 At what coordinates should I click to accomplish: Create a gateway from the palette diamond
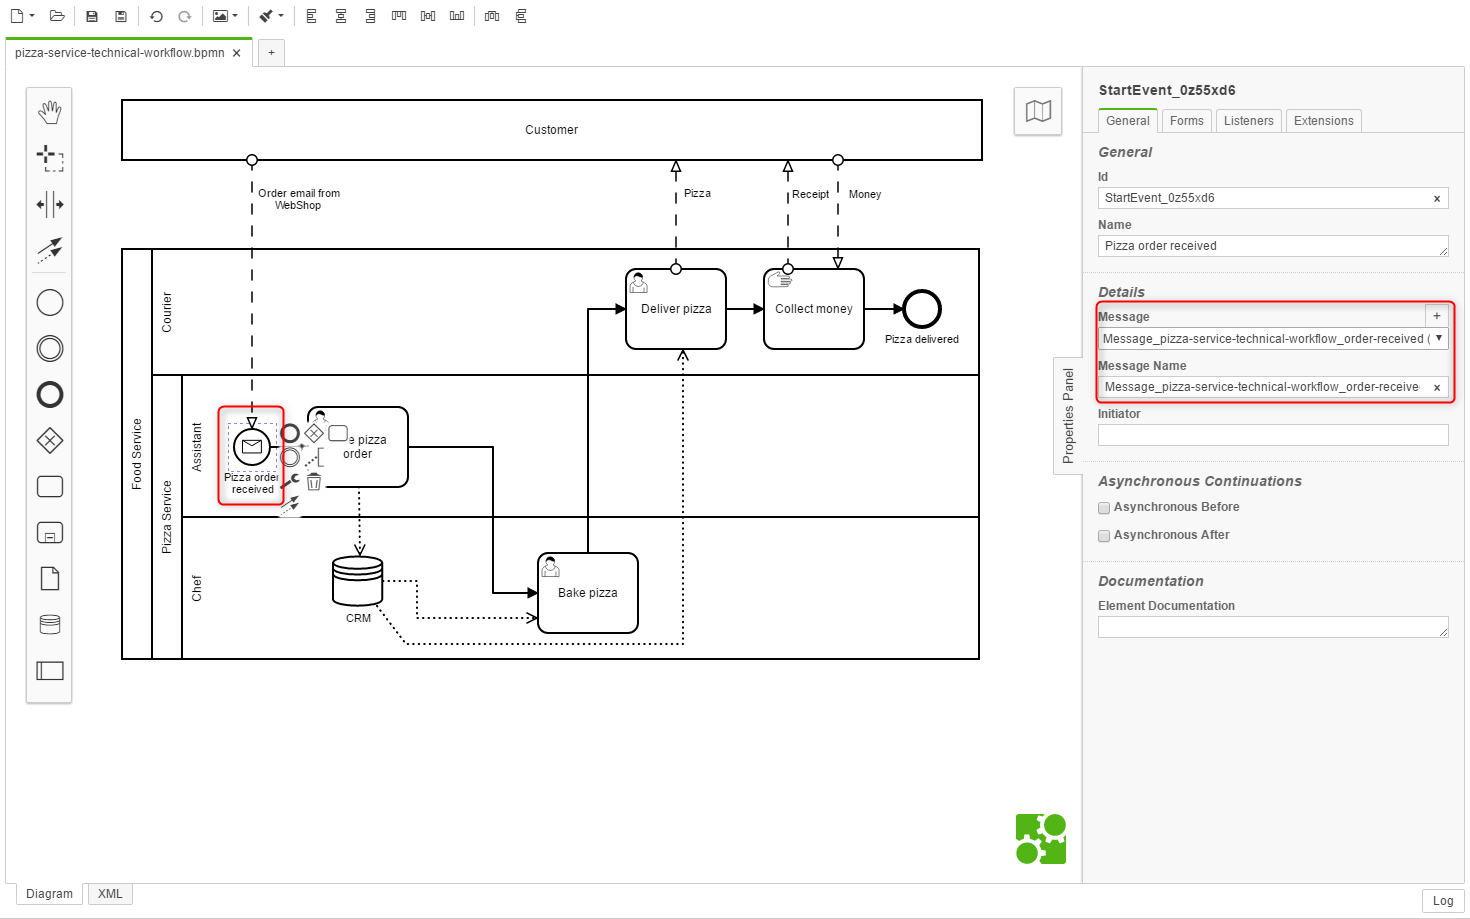click(49, 441)
